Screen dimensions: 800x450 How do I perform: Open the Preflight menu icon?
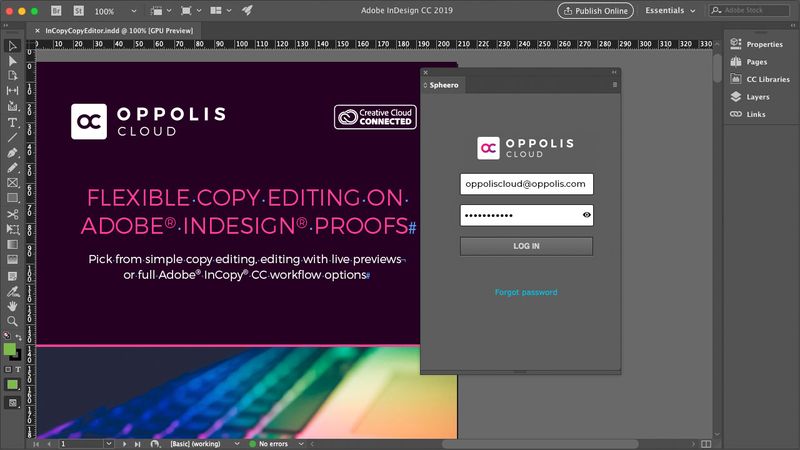pos(155,444)
